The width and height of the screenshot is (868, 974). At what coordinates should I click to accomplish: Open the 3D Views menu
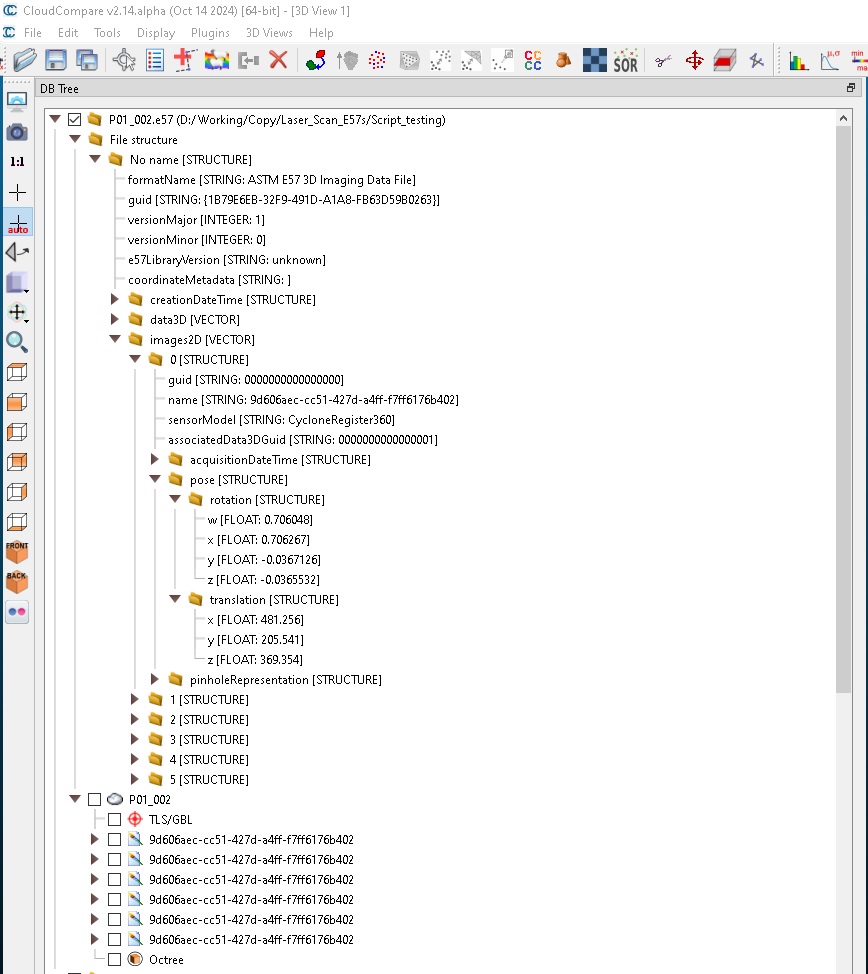(269, 33)
